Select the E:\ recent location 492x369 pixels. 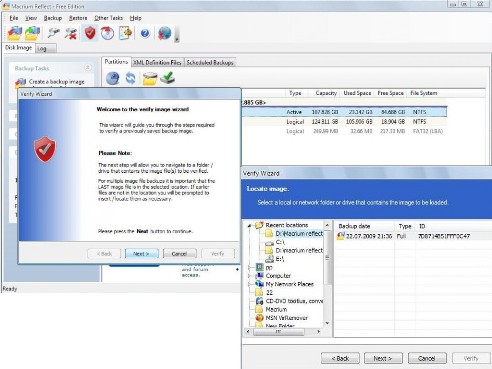point(280,259)
